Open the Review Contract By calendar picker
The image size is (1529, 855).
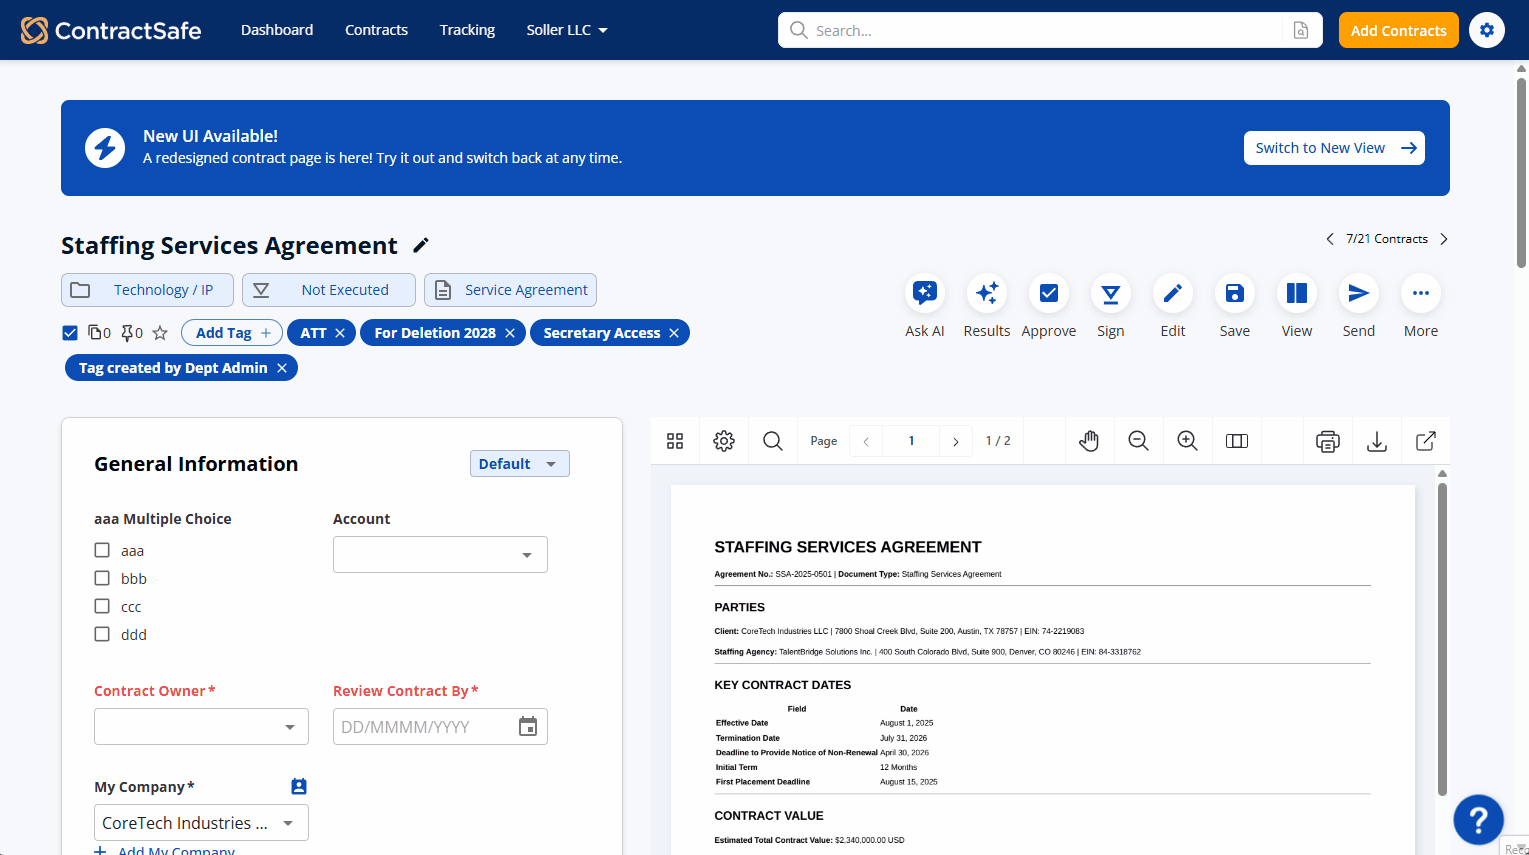528,727
